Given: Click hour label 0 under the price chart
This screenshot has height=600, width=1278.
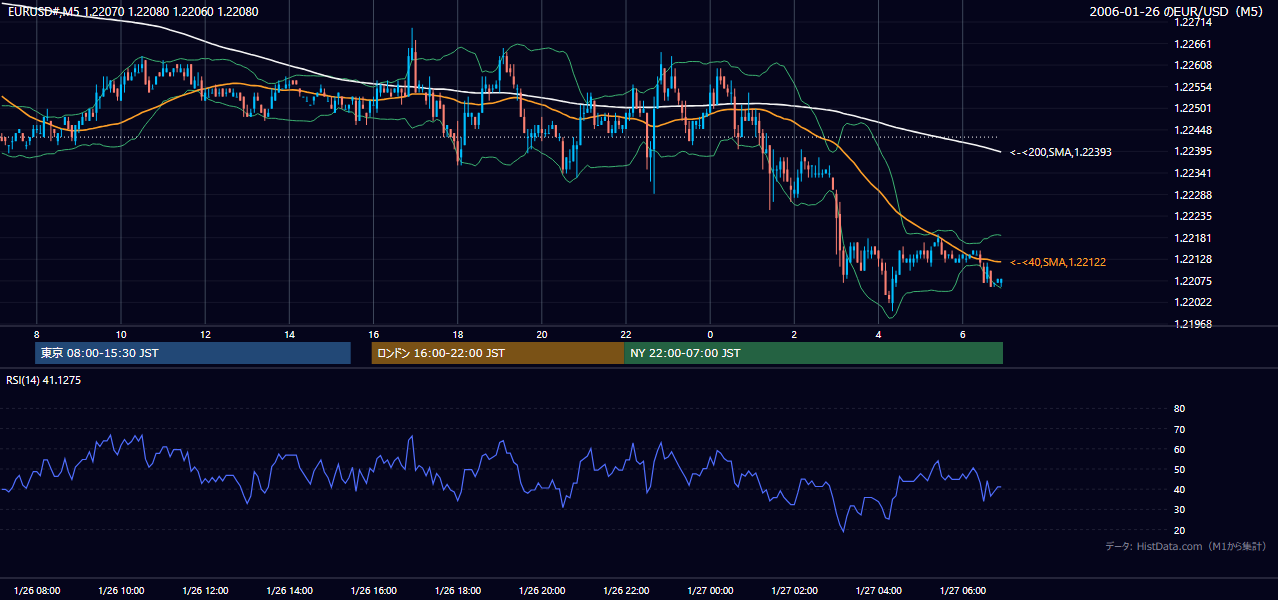Looking at the screenshot, I should (710, 334).
